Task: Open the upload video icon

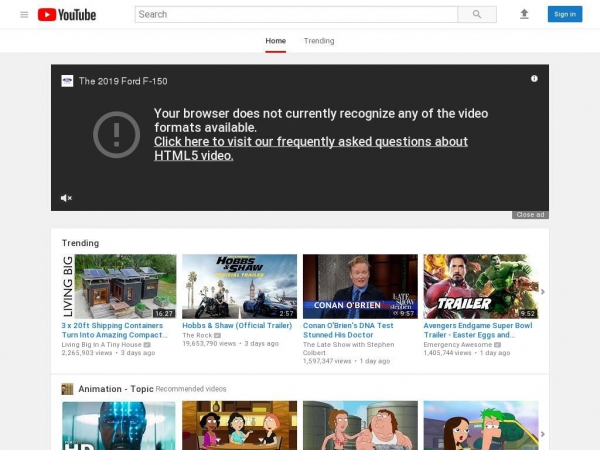Action: click(x=524, y=14)
